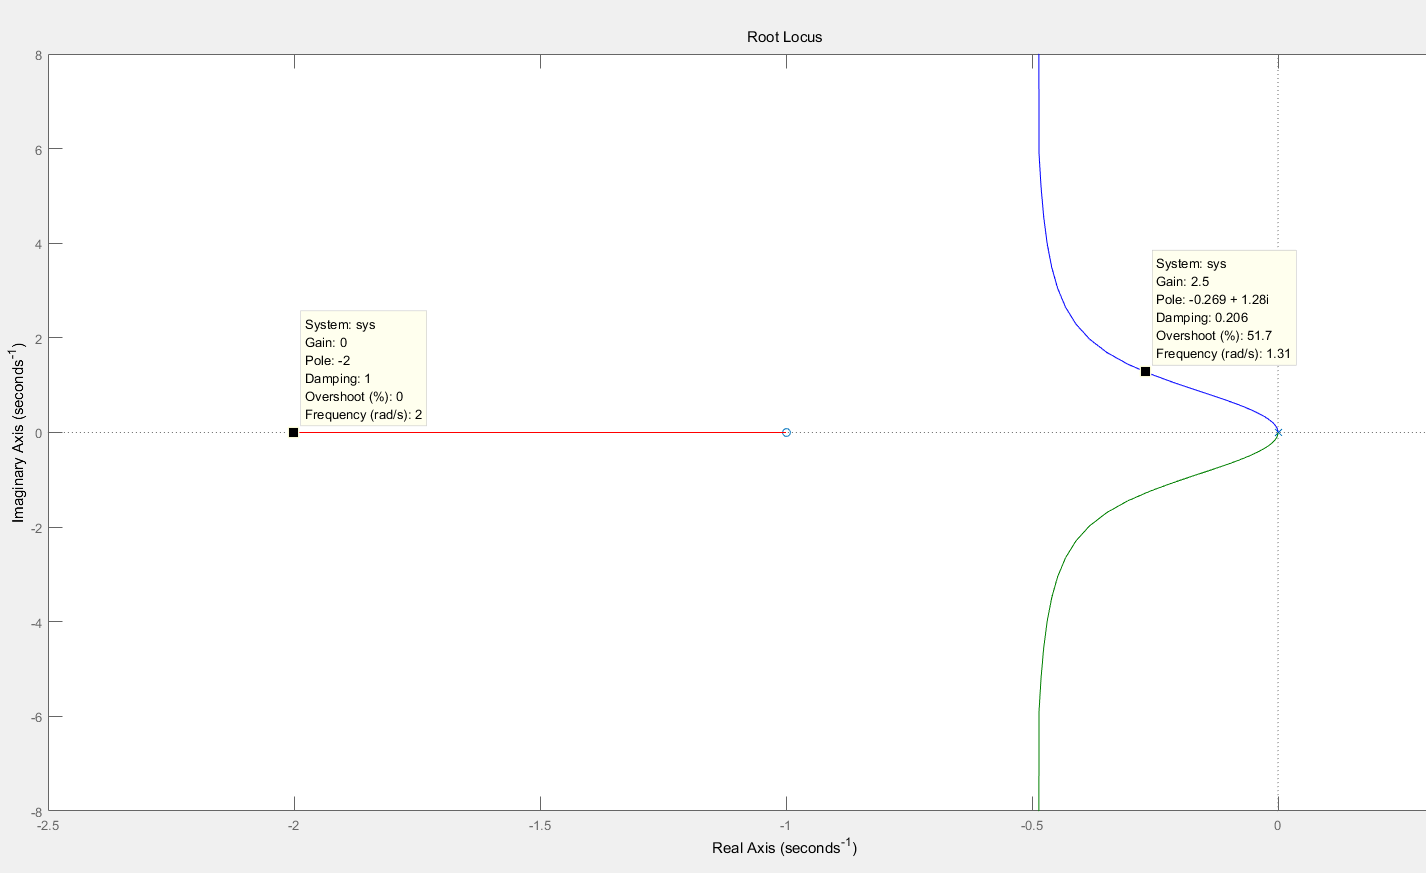Click 'Frequency (rad/s): 2' text
This screenshot has height=873, width=1426.
tap(363, 415)
